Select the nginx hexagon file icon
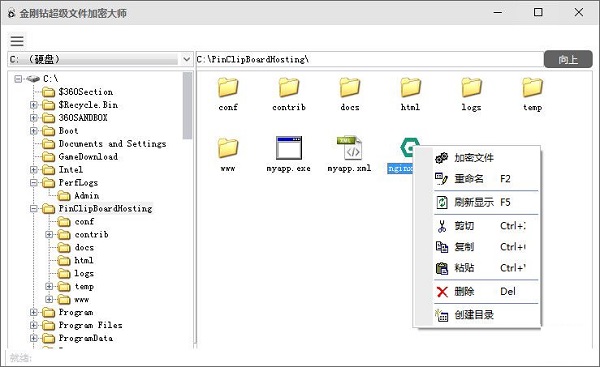Viewport: 600px width, 367px height. (409, 148)
